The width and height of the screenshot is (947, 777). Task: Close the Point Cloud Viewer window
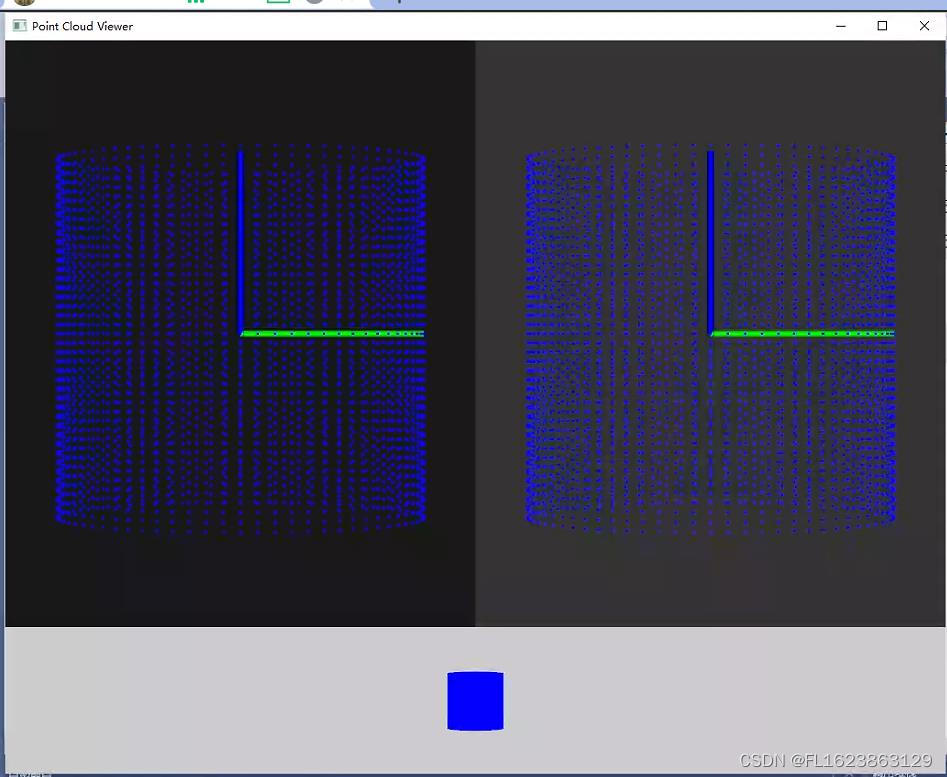(x=924, y=26)
